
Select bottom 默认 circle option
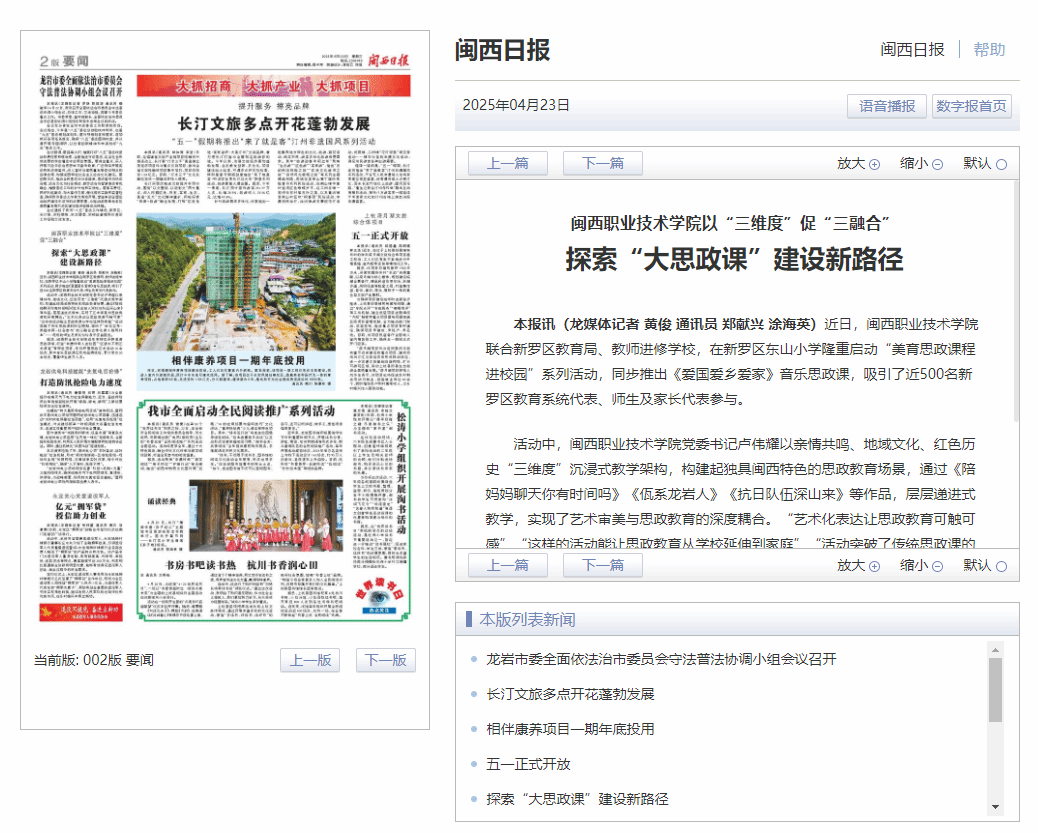(x=1001, y=566)
